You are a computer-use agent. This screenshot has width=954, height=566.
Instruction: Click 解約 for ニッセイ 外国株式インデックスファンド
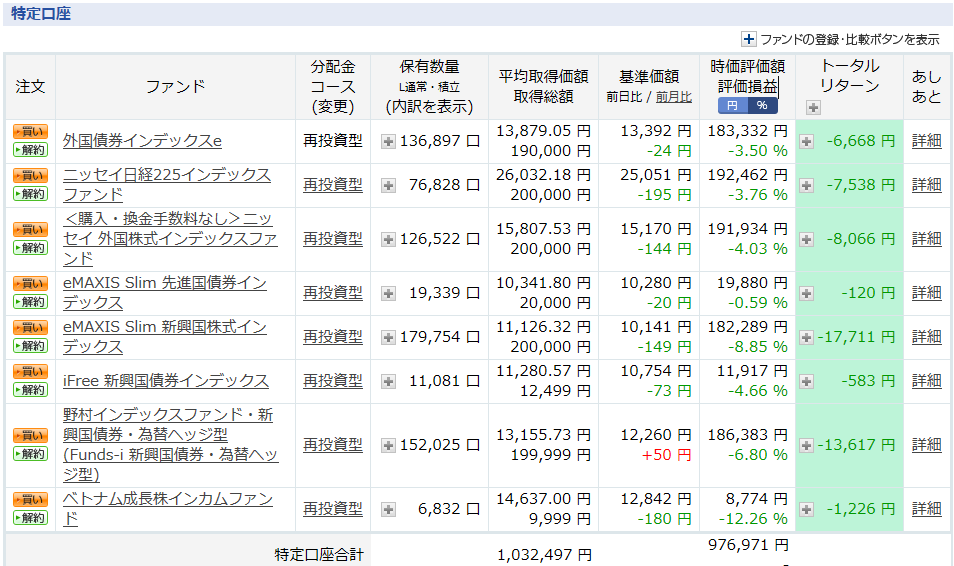pyautogui.click(x=30, y=248)
